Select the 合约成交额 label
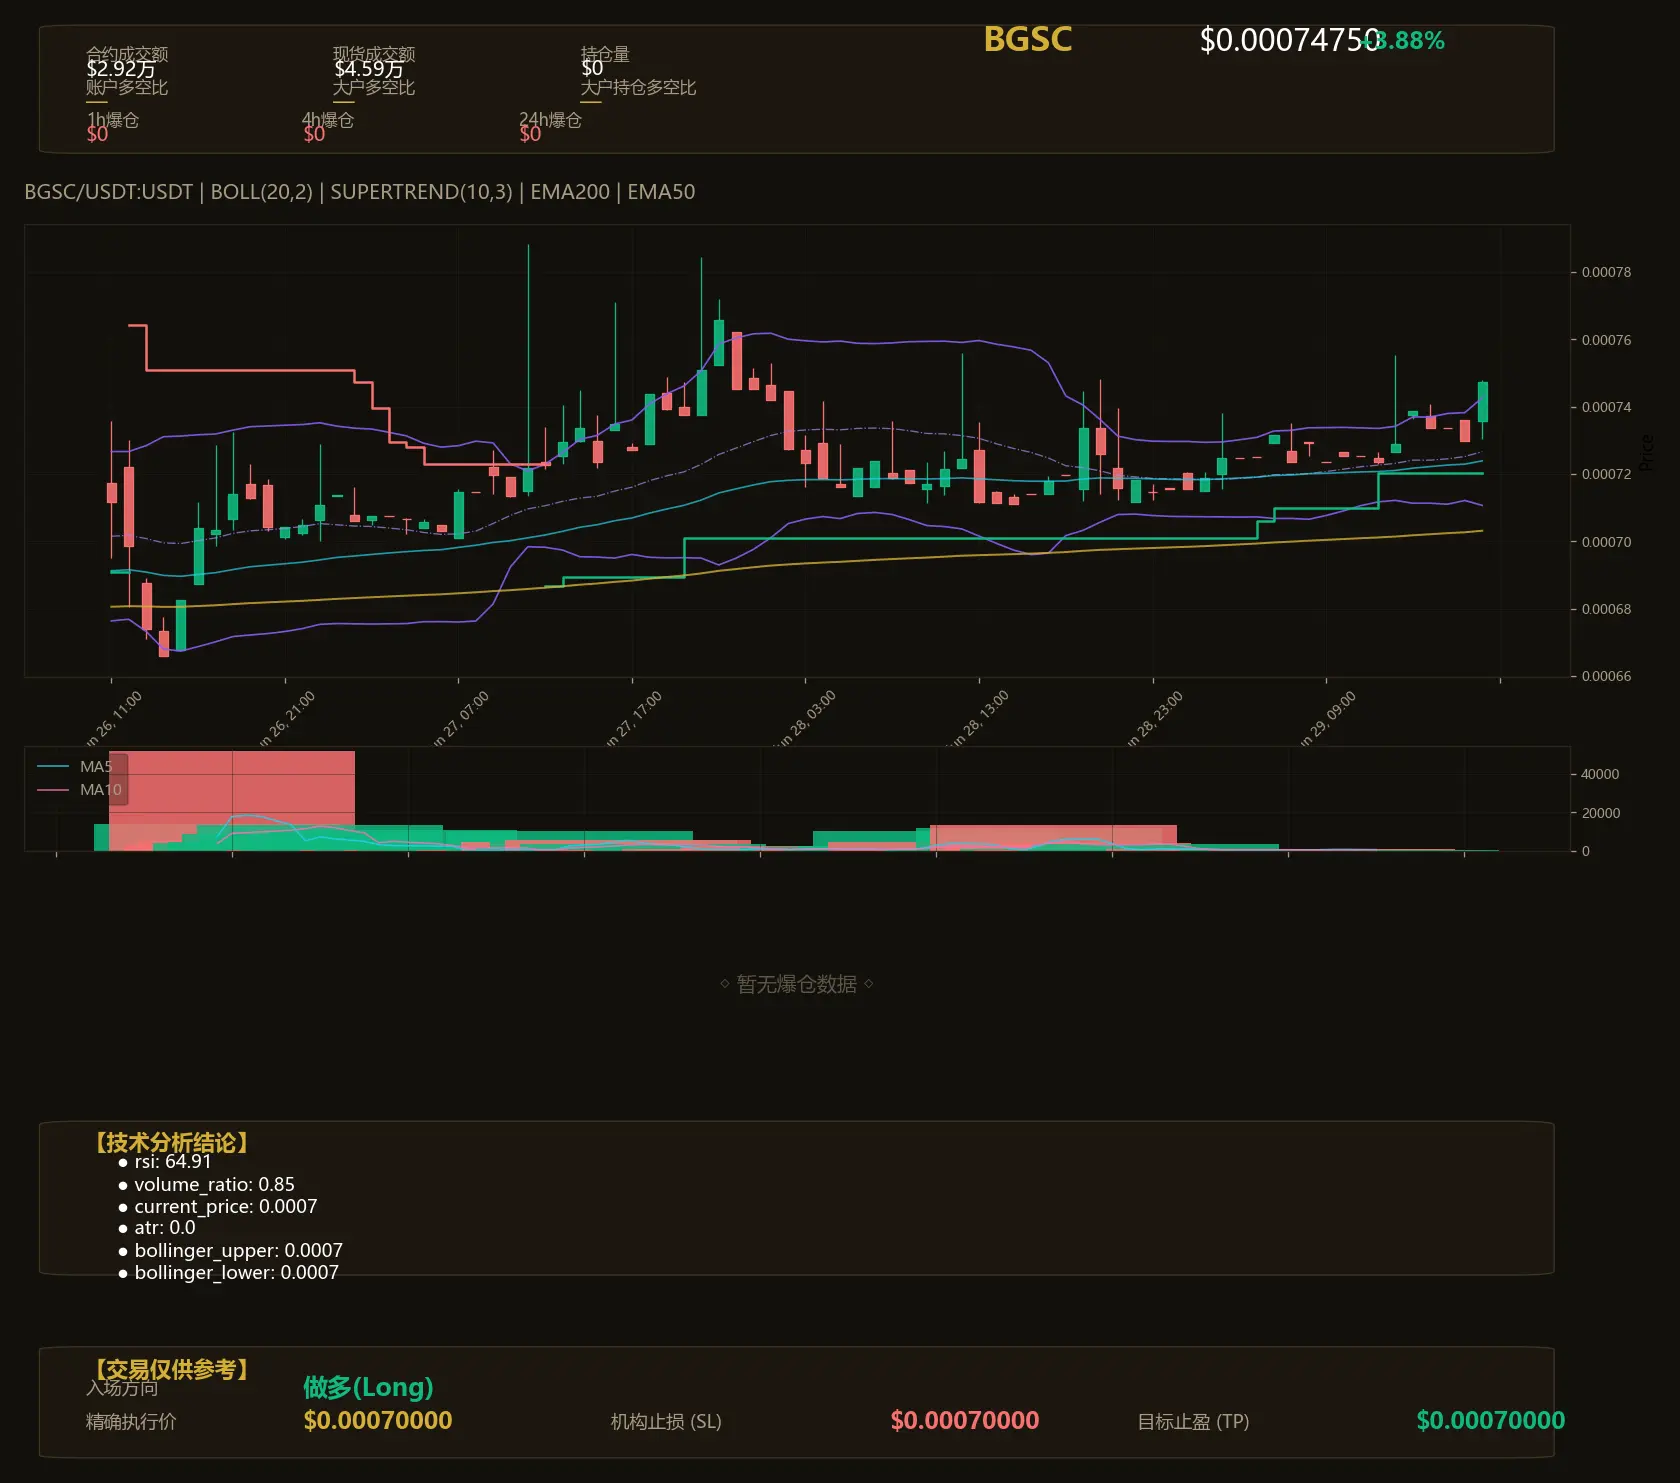Image resolution: width=1680 pixels, height=1483 pixels. click(x=127, y=53)
